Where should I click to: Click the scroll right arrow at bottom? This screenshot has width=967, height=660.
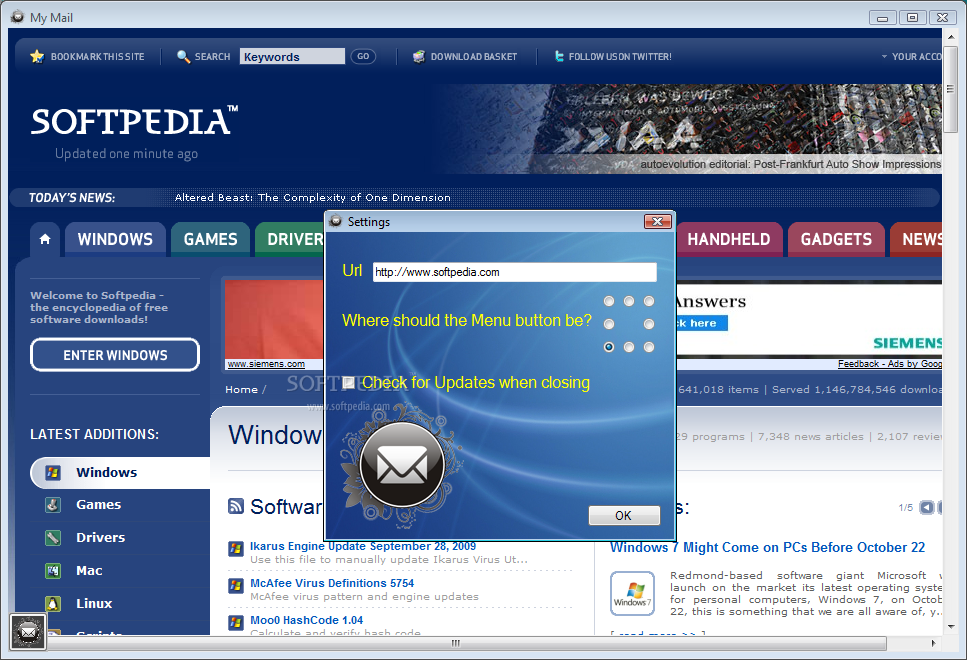point(933,643)
